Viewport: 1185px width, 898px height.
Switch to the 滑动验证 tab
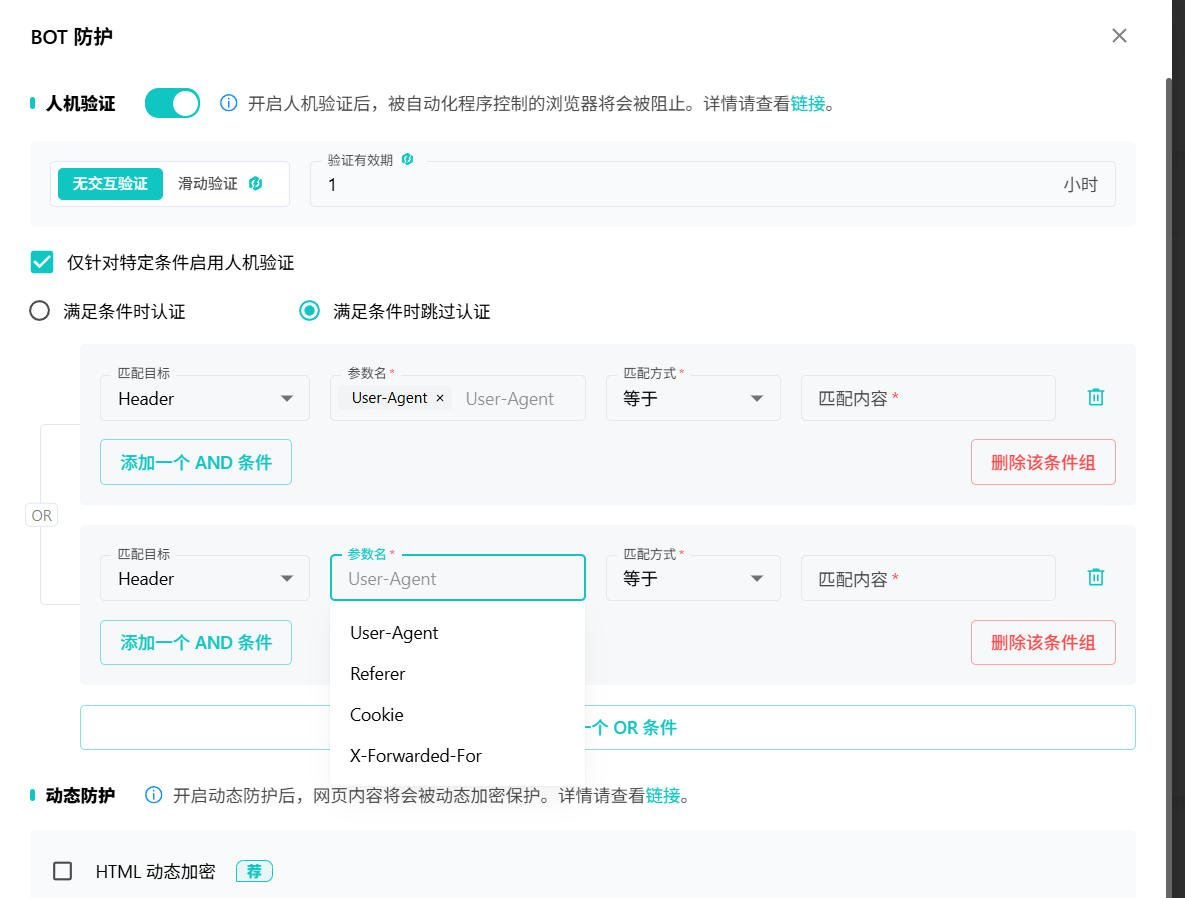coord(208,184)
